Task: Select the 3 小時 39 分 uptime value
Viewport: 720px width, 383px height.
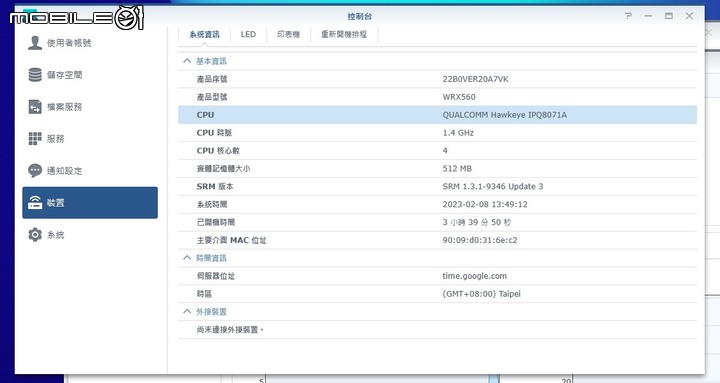Action: [x=477, y=222]
